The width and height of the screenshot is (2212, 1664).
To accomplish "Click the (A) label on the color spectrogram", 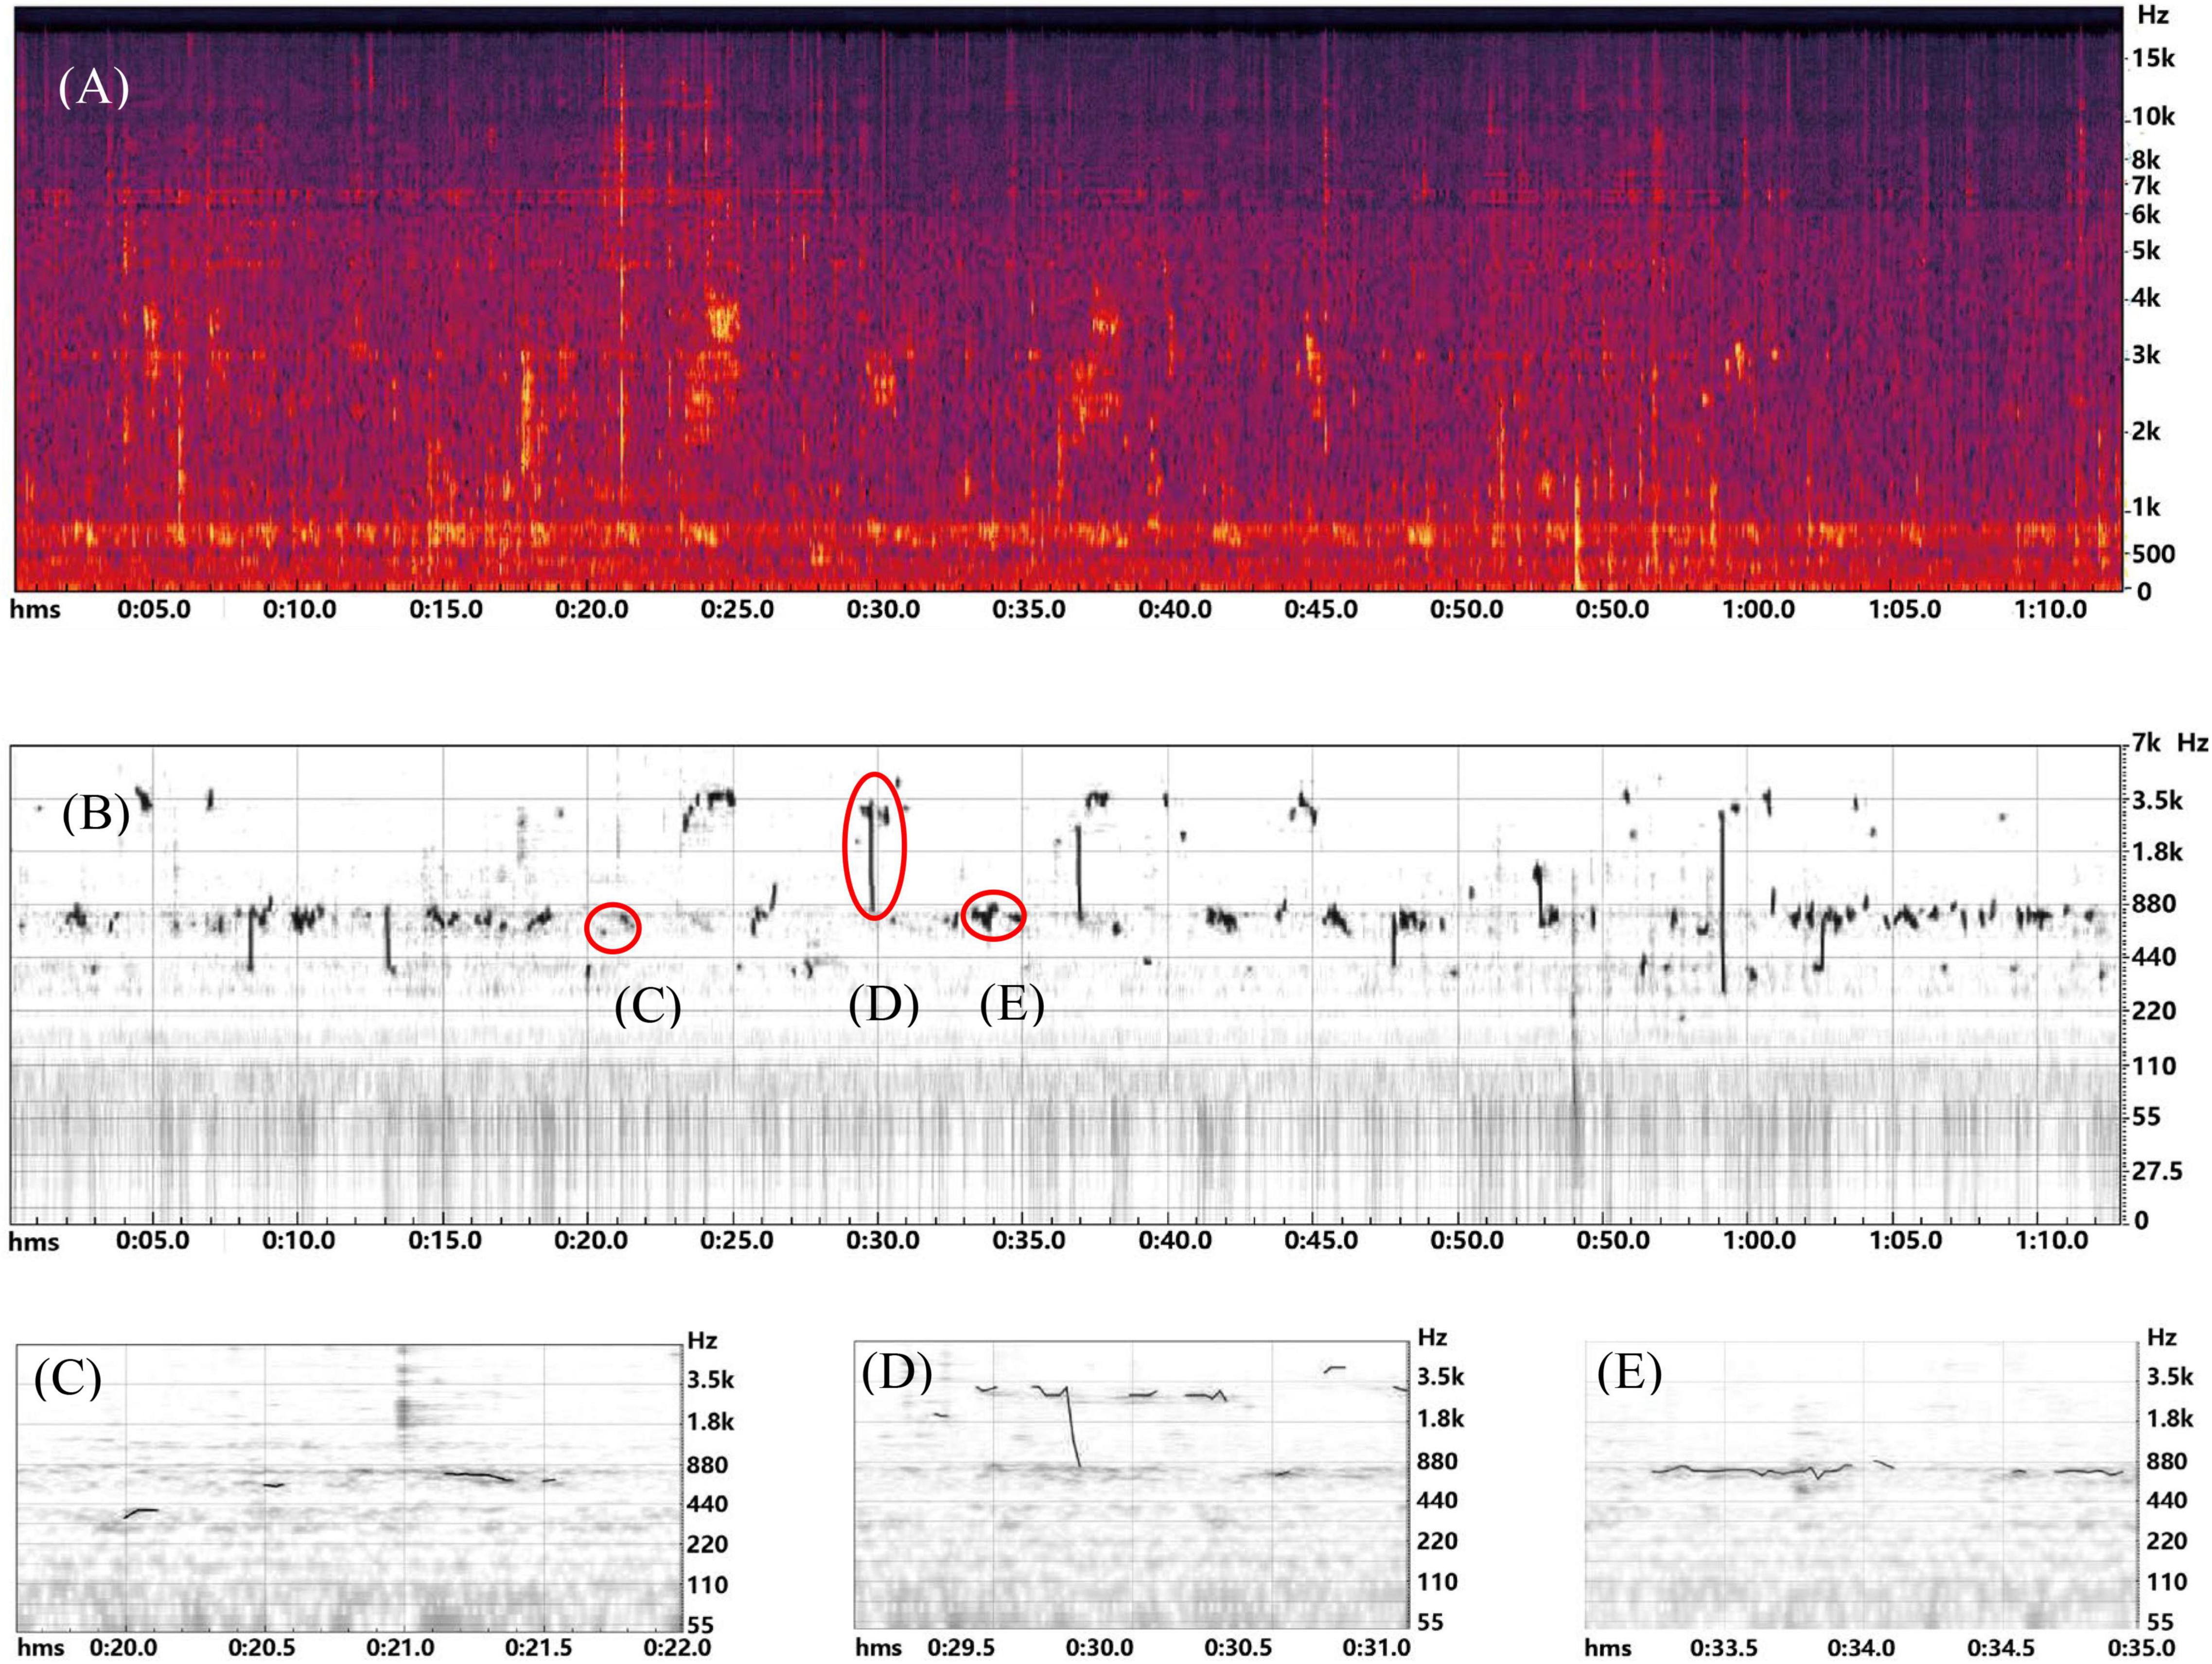I will pos(93,88).
